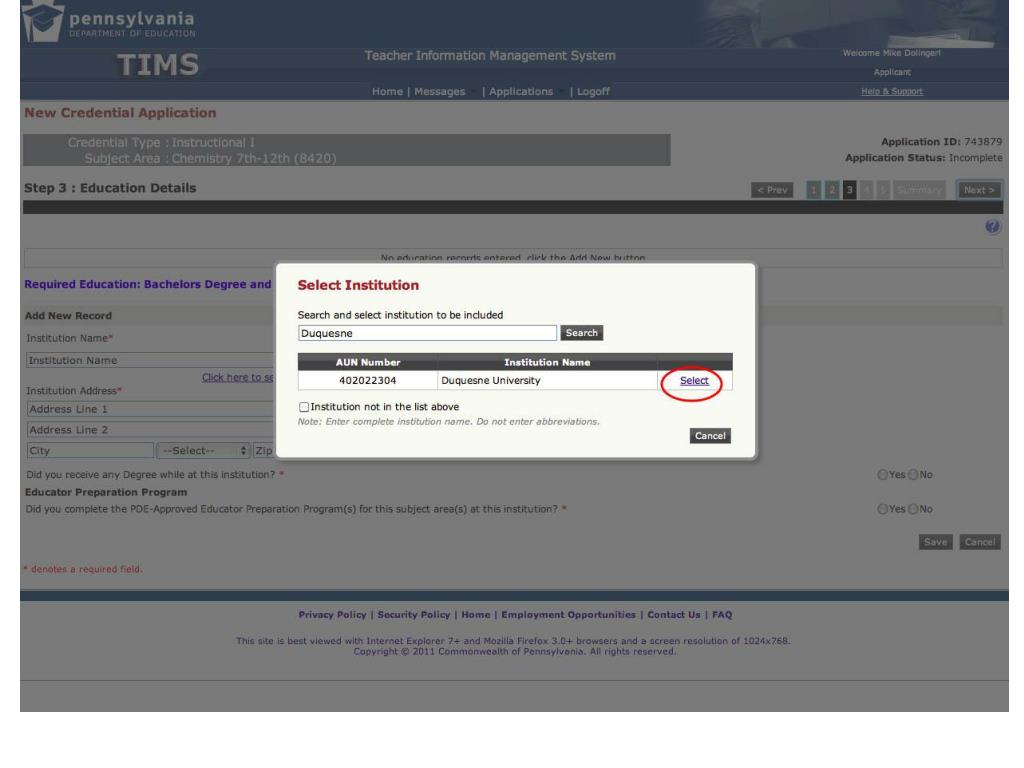Click the institution search text field
This screenshot has width=1024, height=768.
(427, 333)
